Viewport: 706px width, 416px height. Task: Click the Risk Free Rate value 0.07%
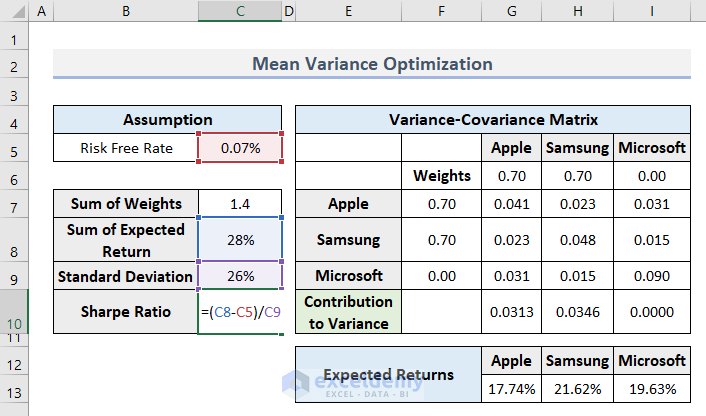tap(240, 148)
